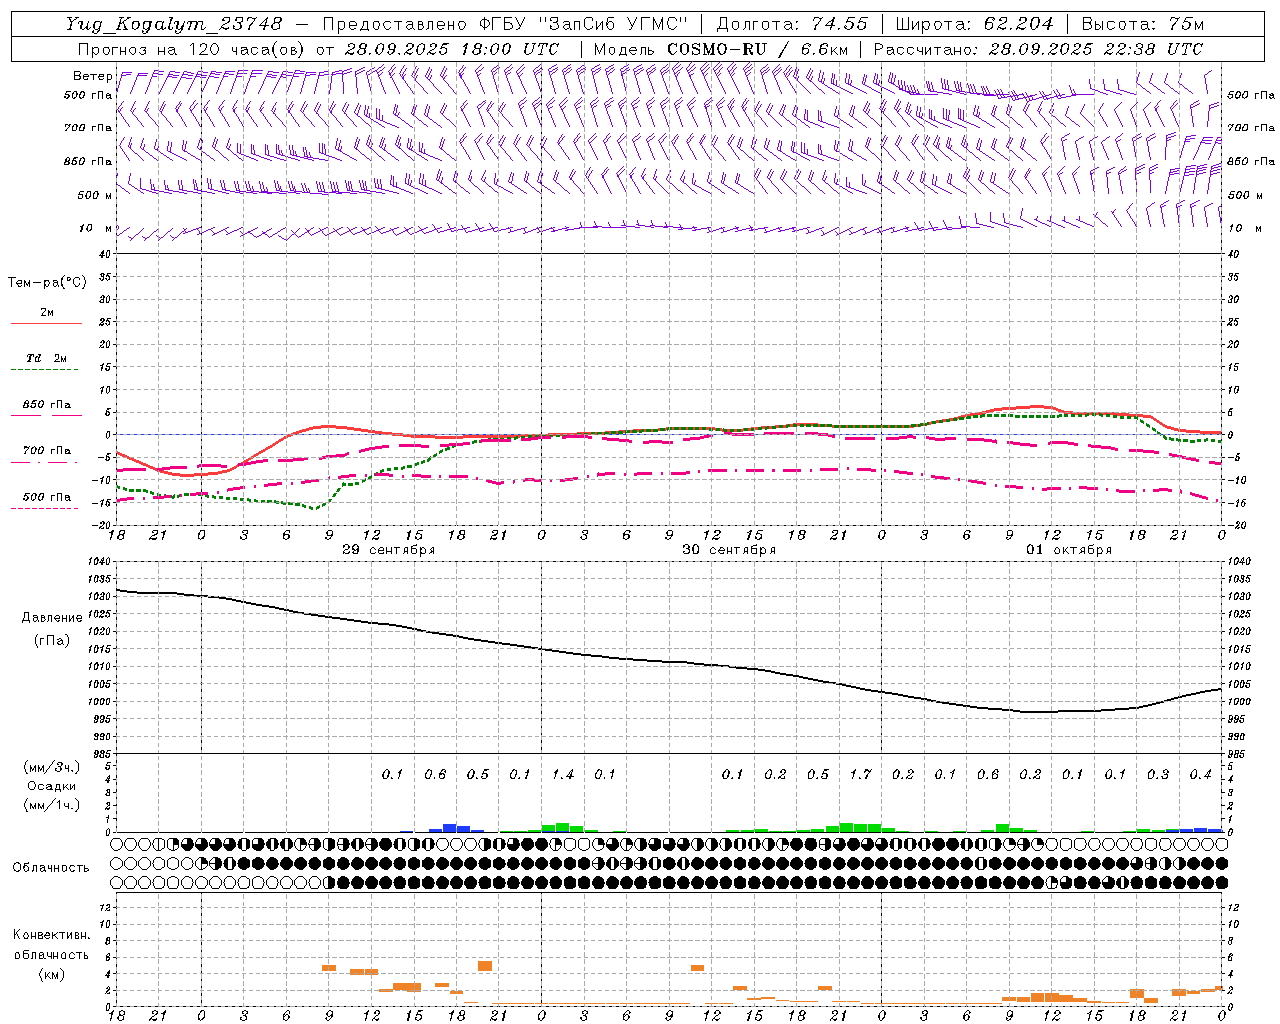
Task: Click the Тем-ра(°C) panel label
Action: (47, 283)
